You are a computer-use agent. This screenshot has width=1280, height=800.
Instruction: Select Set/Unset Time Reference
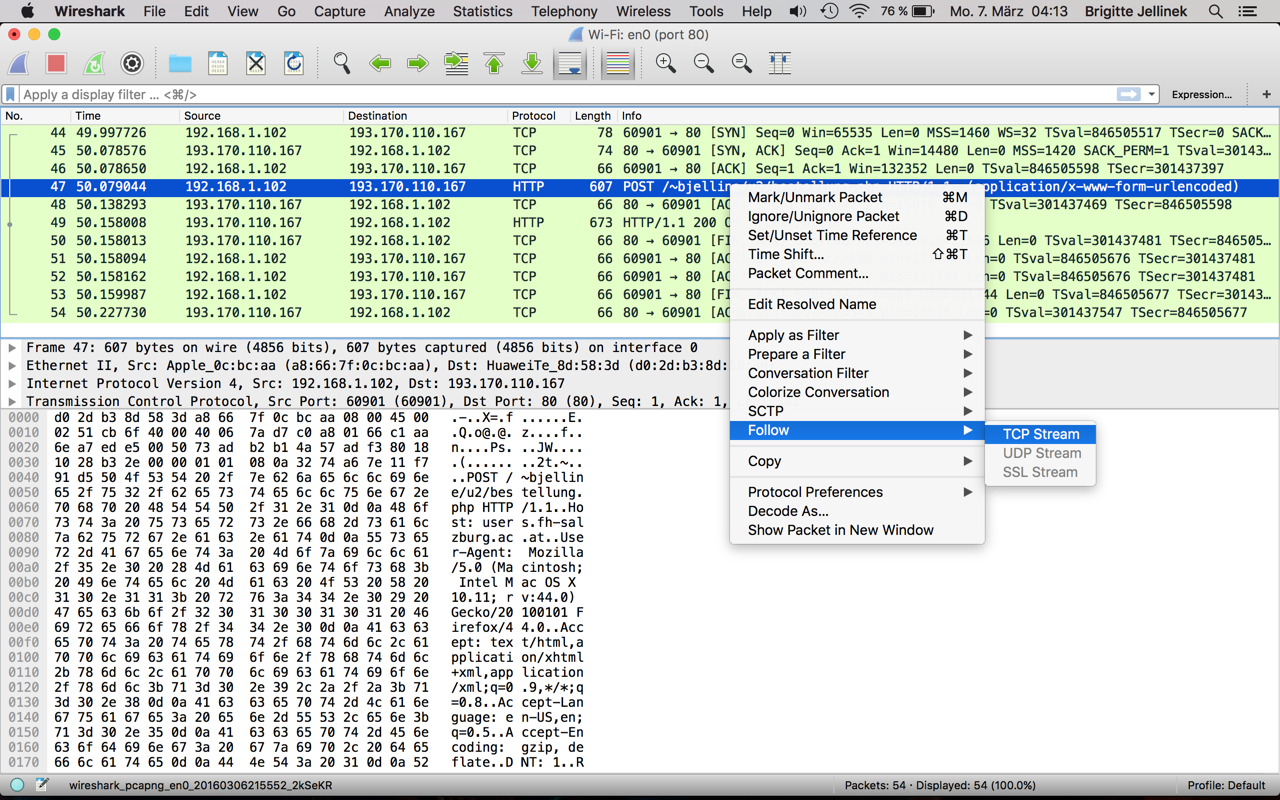pos(857,235)
